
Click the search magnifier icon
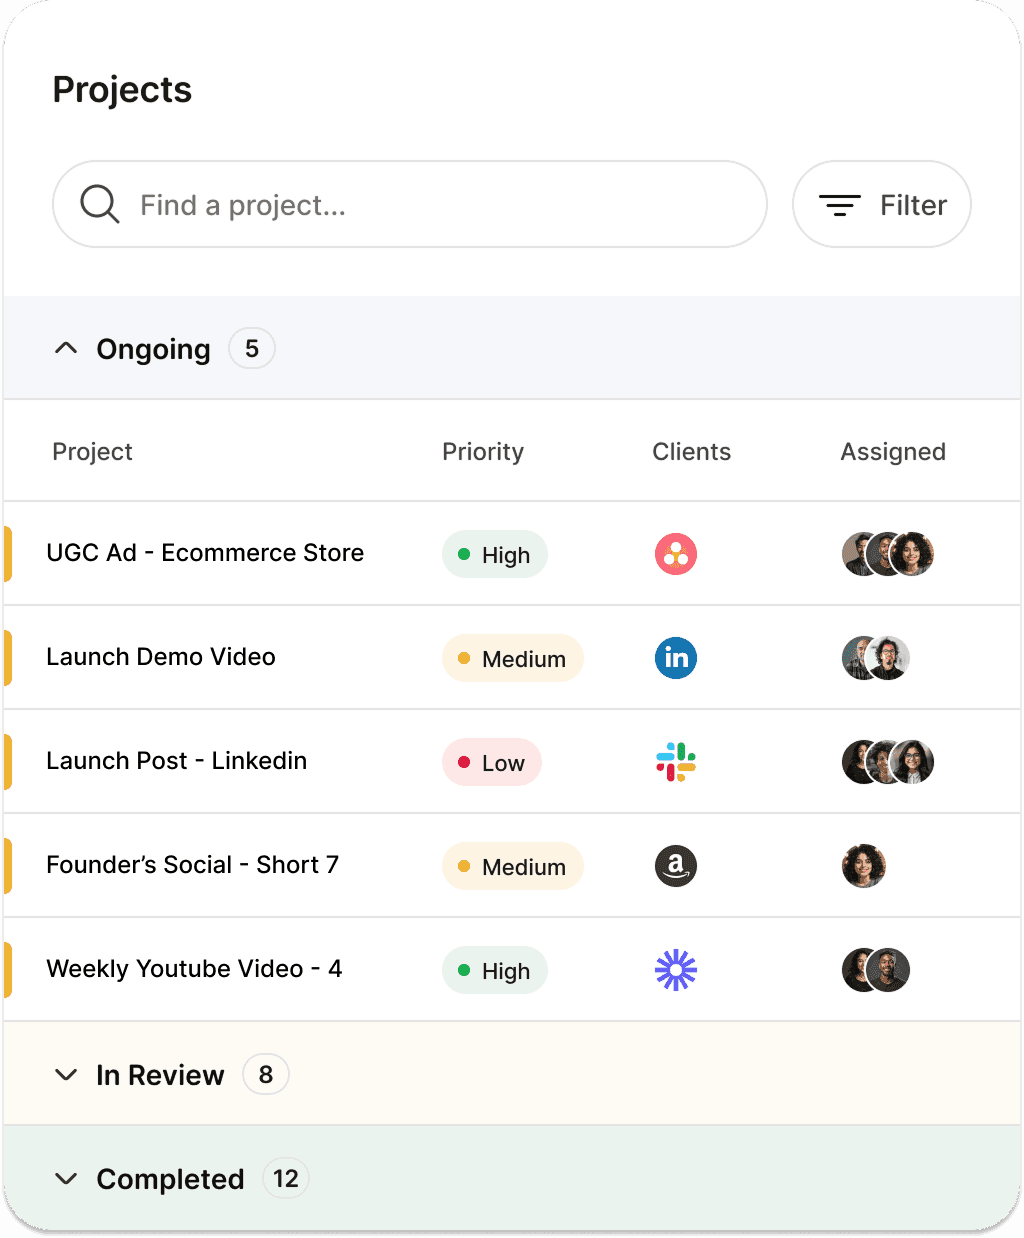click(x=99, y=204)
